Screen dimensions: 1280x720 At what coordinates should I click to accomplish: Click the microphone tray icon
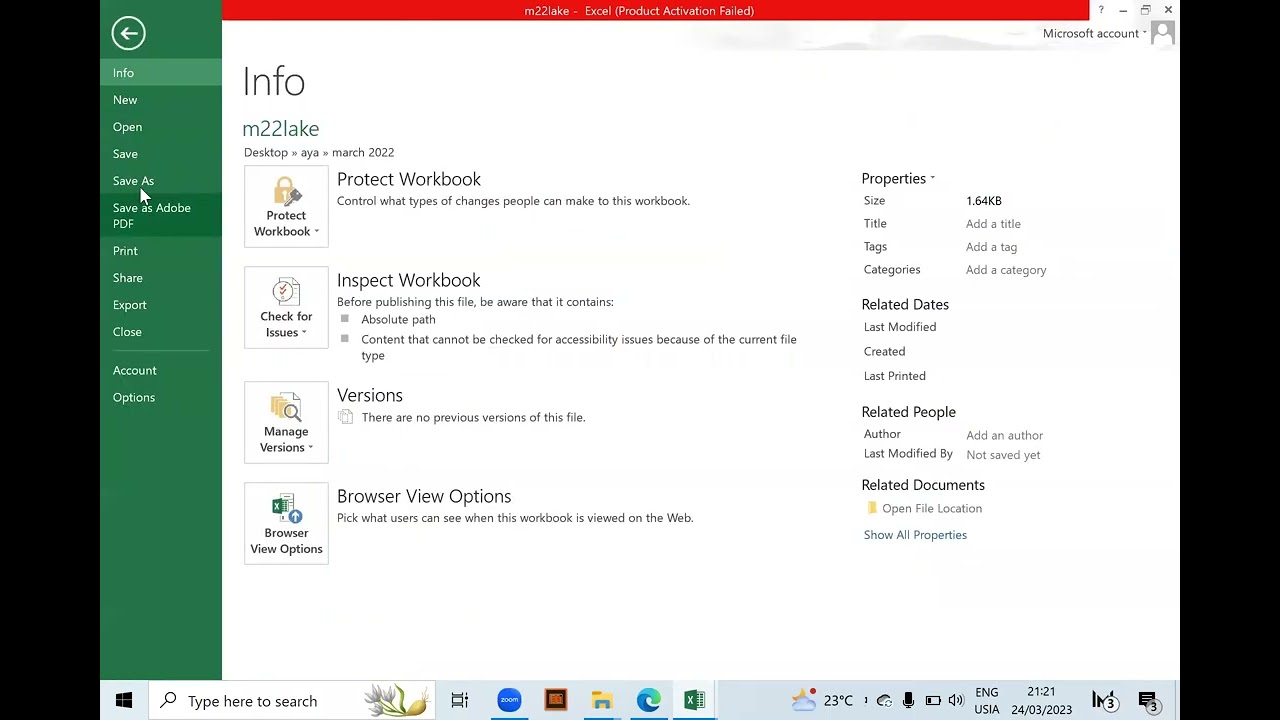point(908,701)
